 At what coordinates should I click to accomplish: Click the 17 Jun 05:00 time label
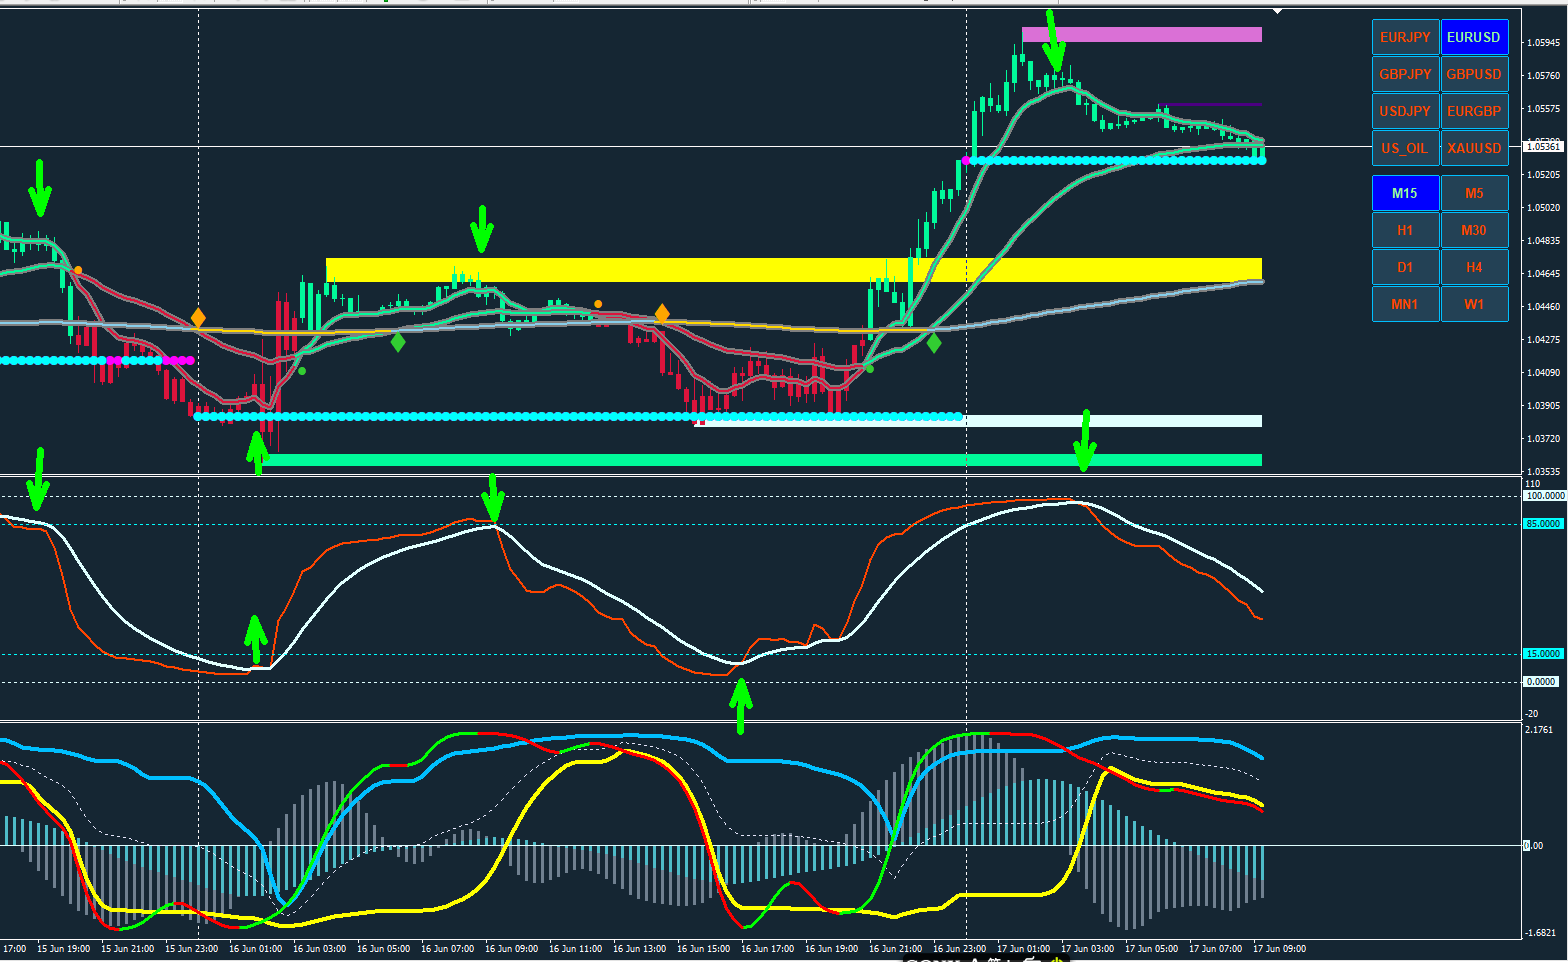(x=1151, y=949)
